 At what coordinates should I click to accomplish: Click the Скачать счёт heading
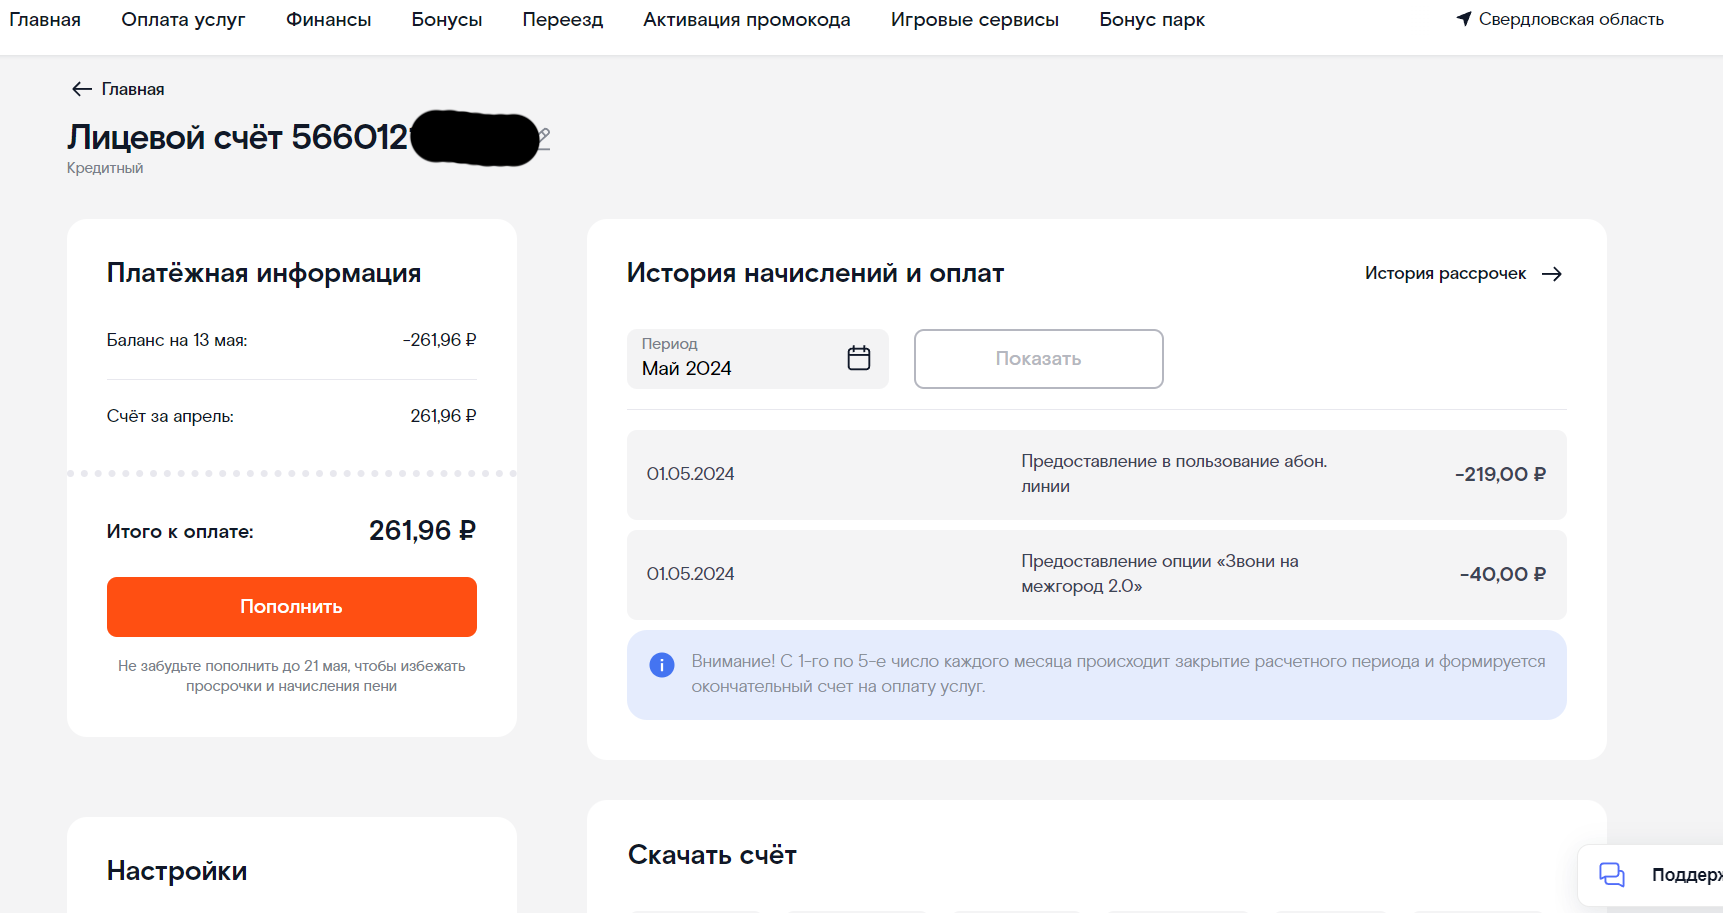coord(712,855)
